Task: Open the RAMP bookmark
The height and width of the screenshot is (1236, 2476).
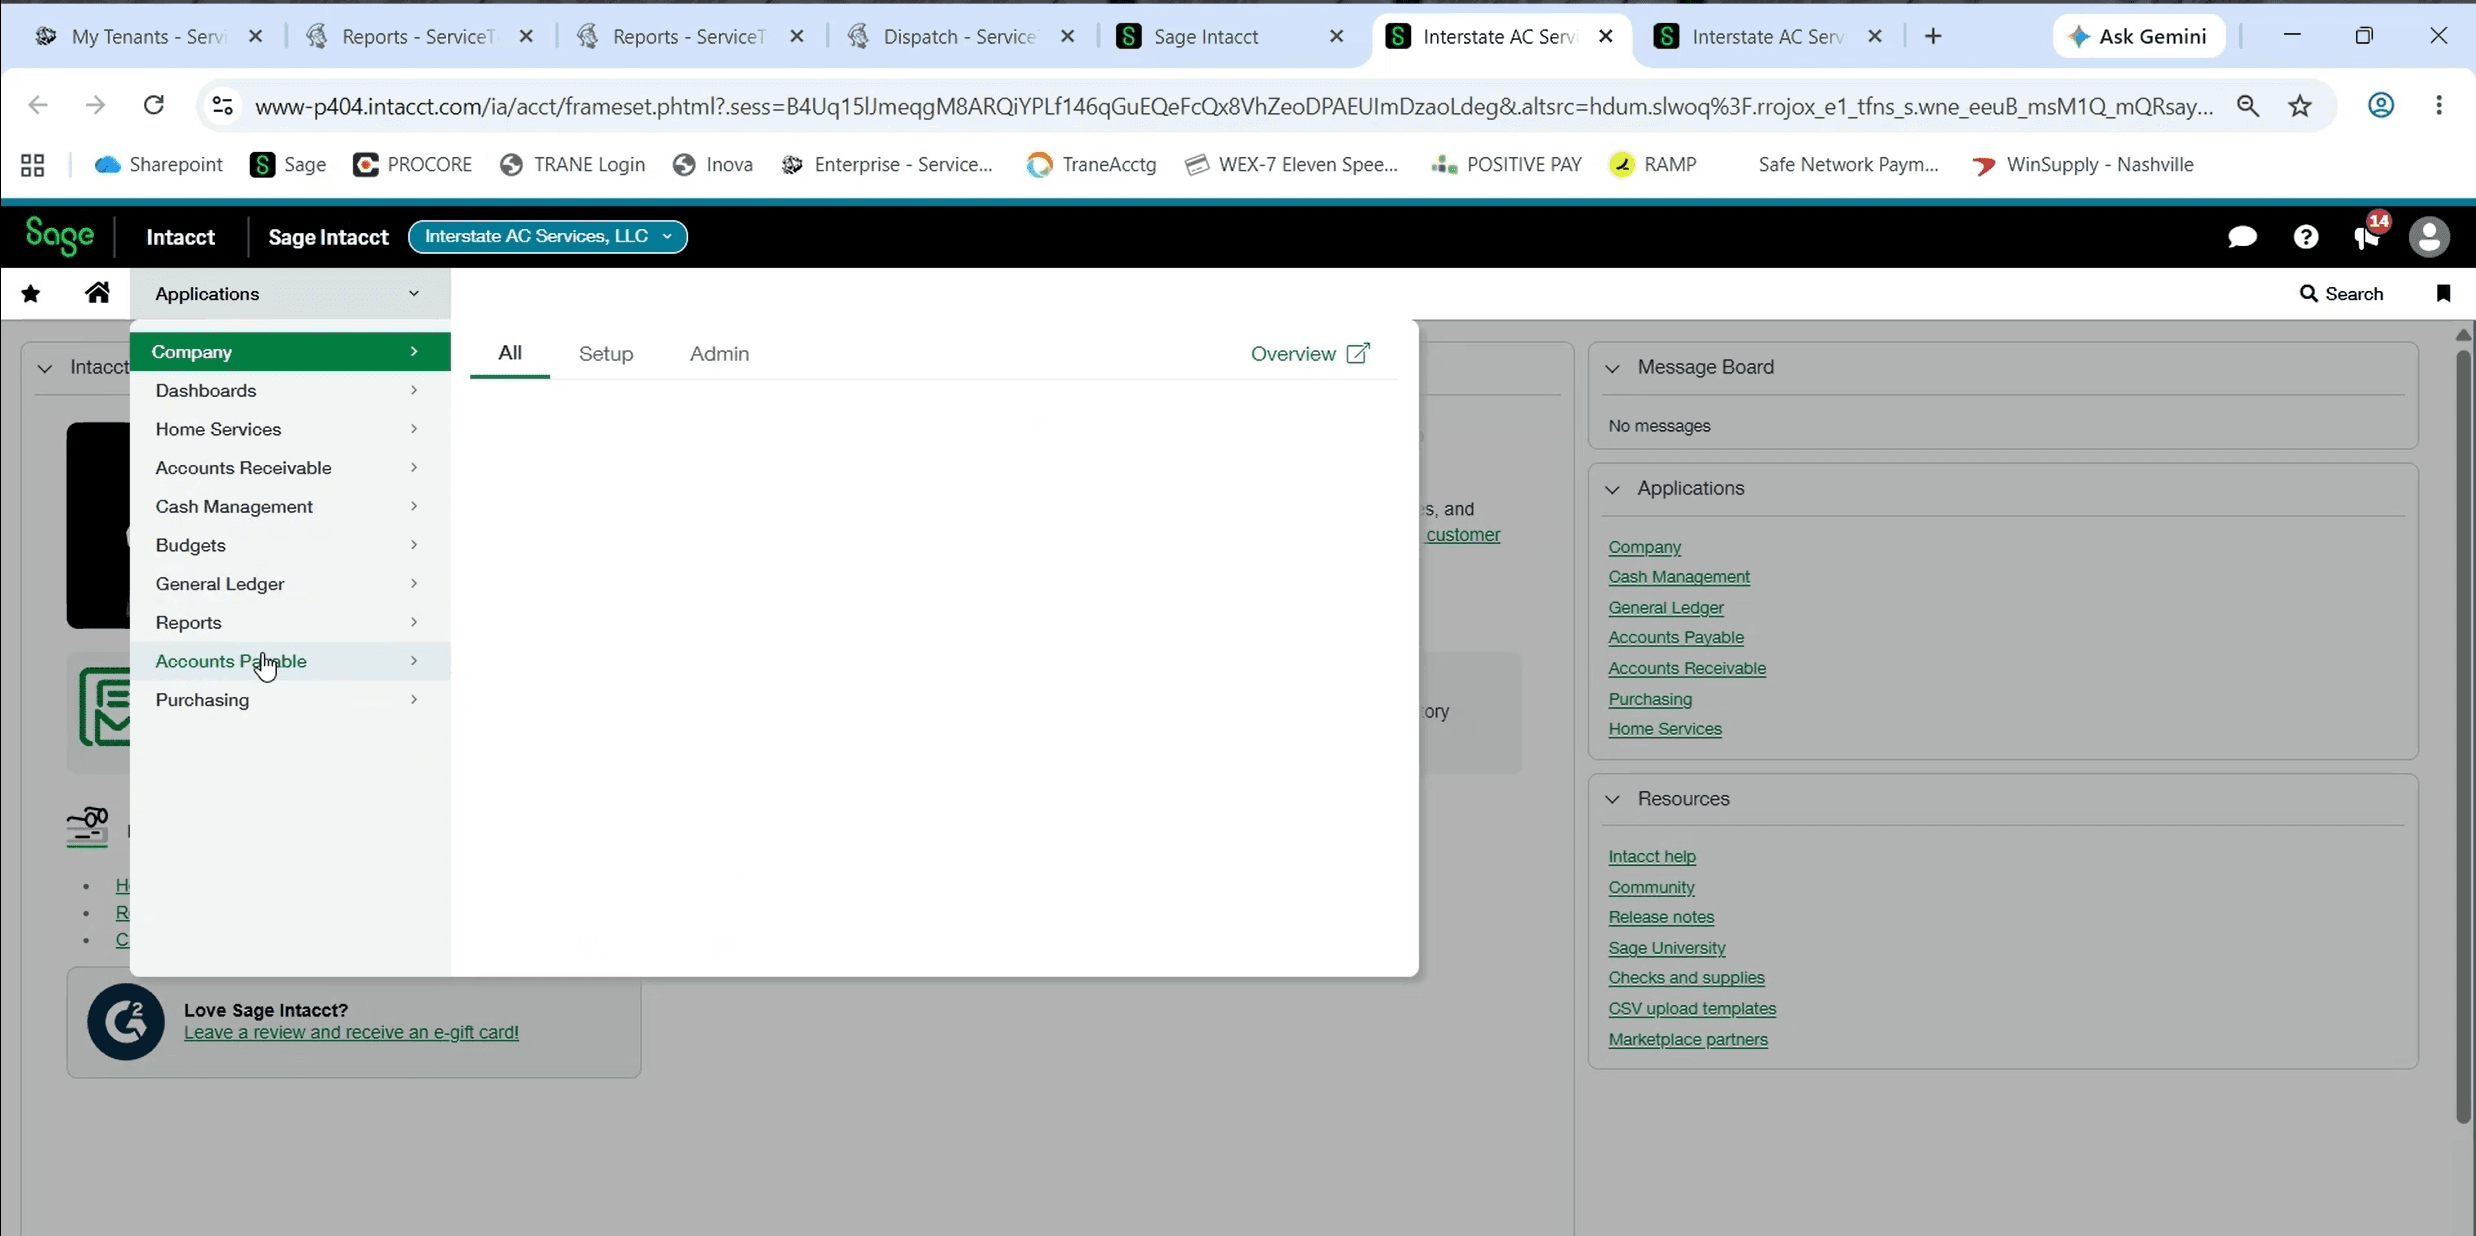Action: (x=1654, y=165)
